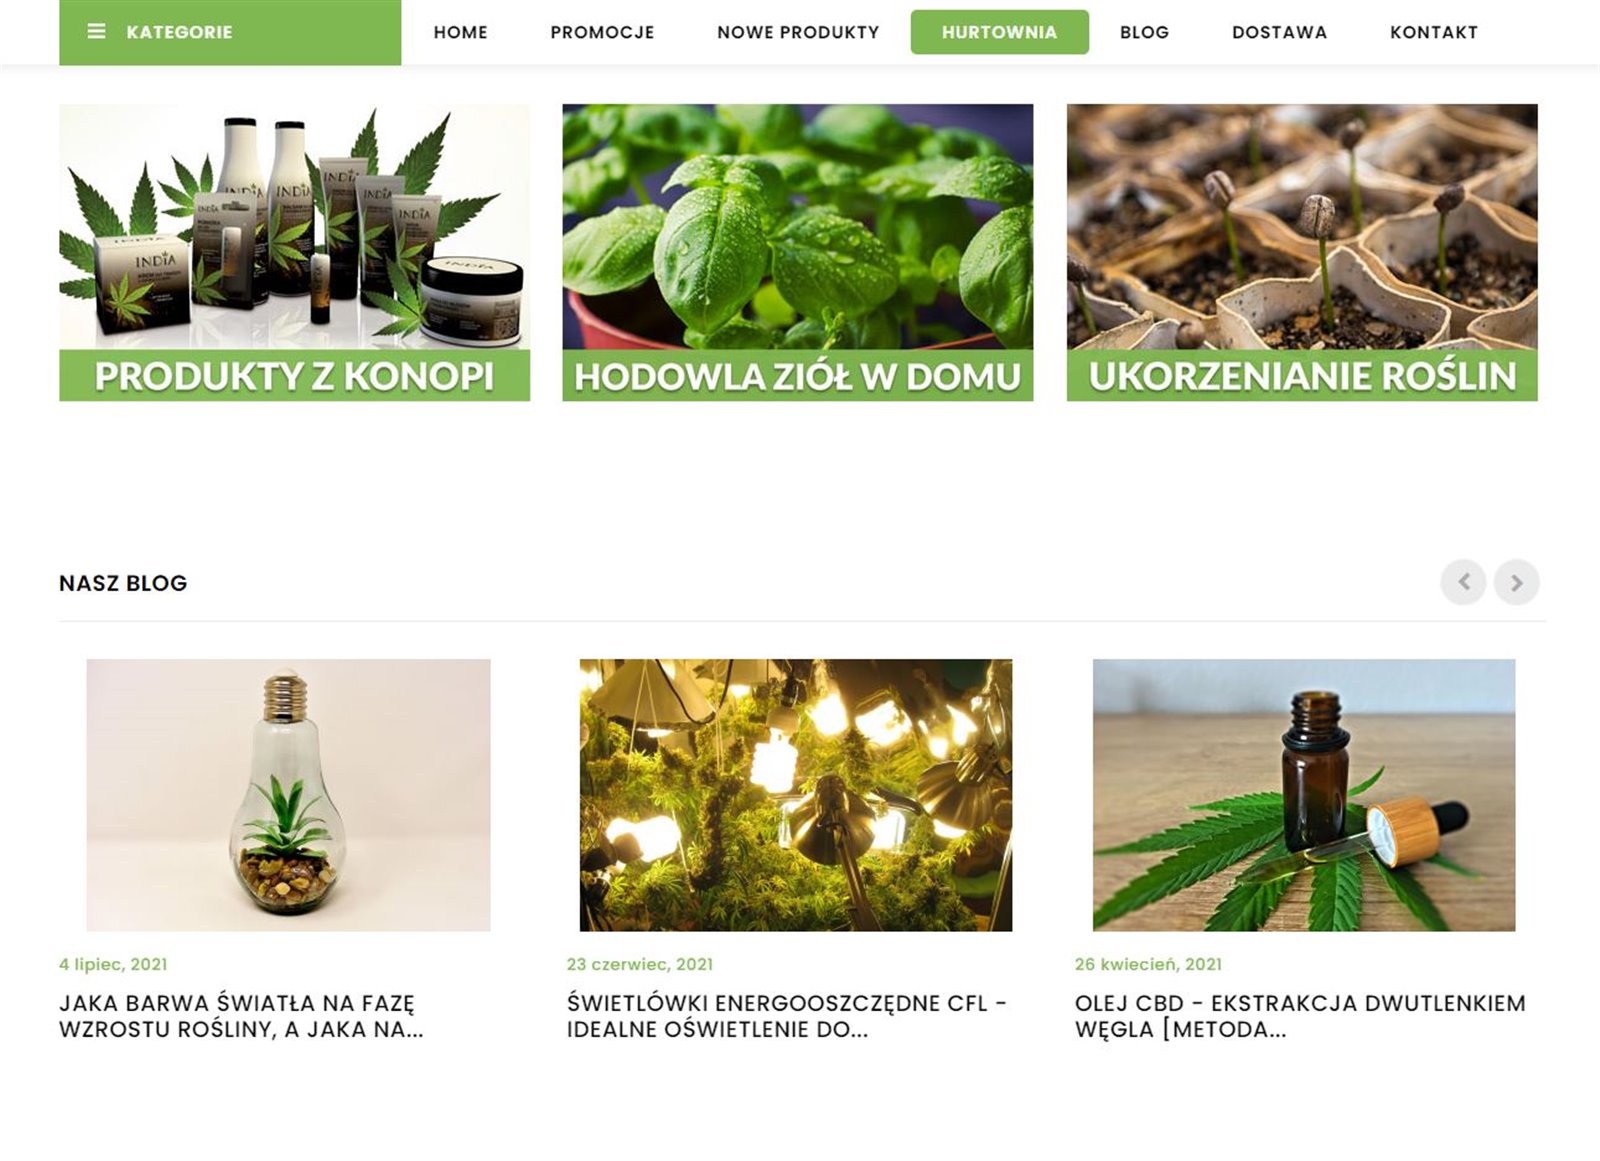
Task: Open the HOME menu item
Action: click(x=460, y=32)
